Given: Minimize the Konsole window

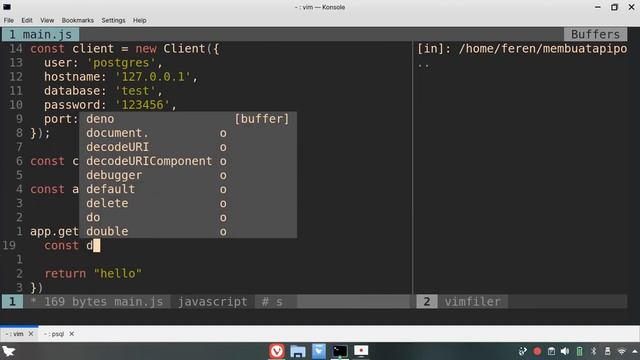Looking at the screenshot, I should pyautogui.click(x=598, y=7).
